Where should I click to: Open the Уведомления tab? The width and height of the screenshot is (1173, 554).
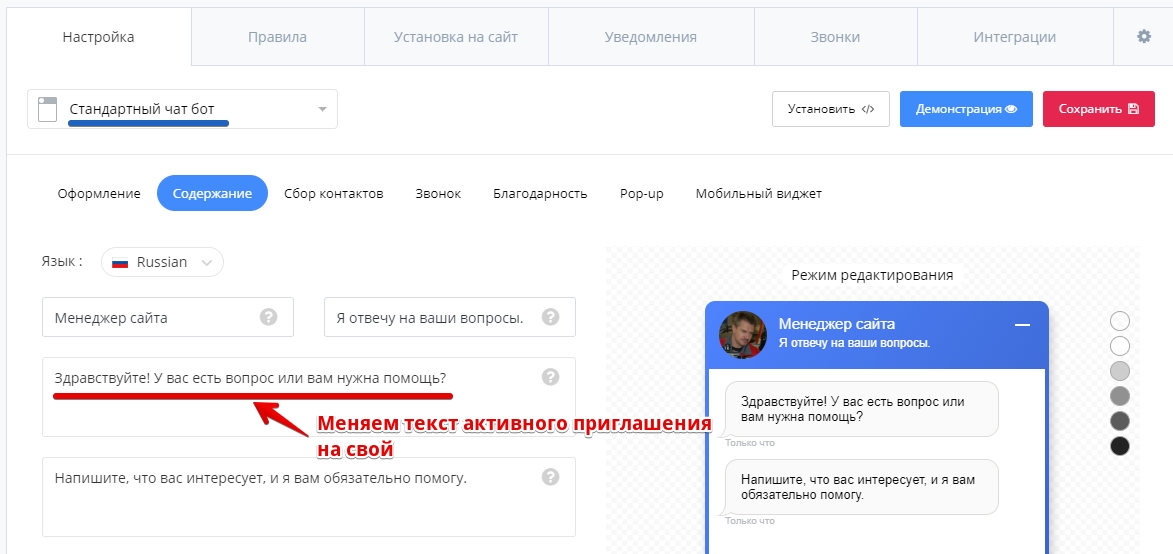pos(651,37)
